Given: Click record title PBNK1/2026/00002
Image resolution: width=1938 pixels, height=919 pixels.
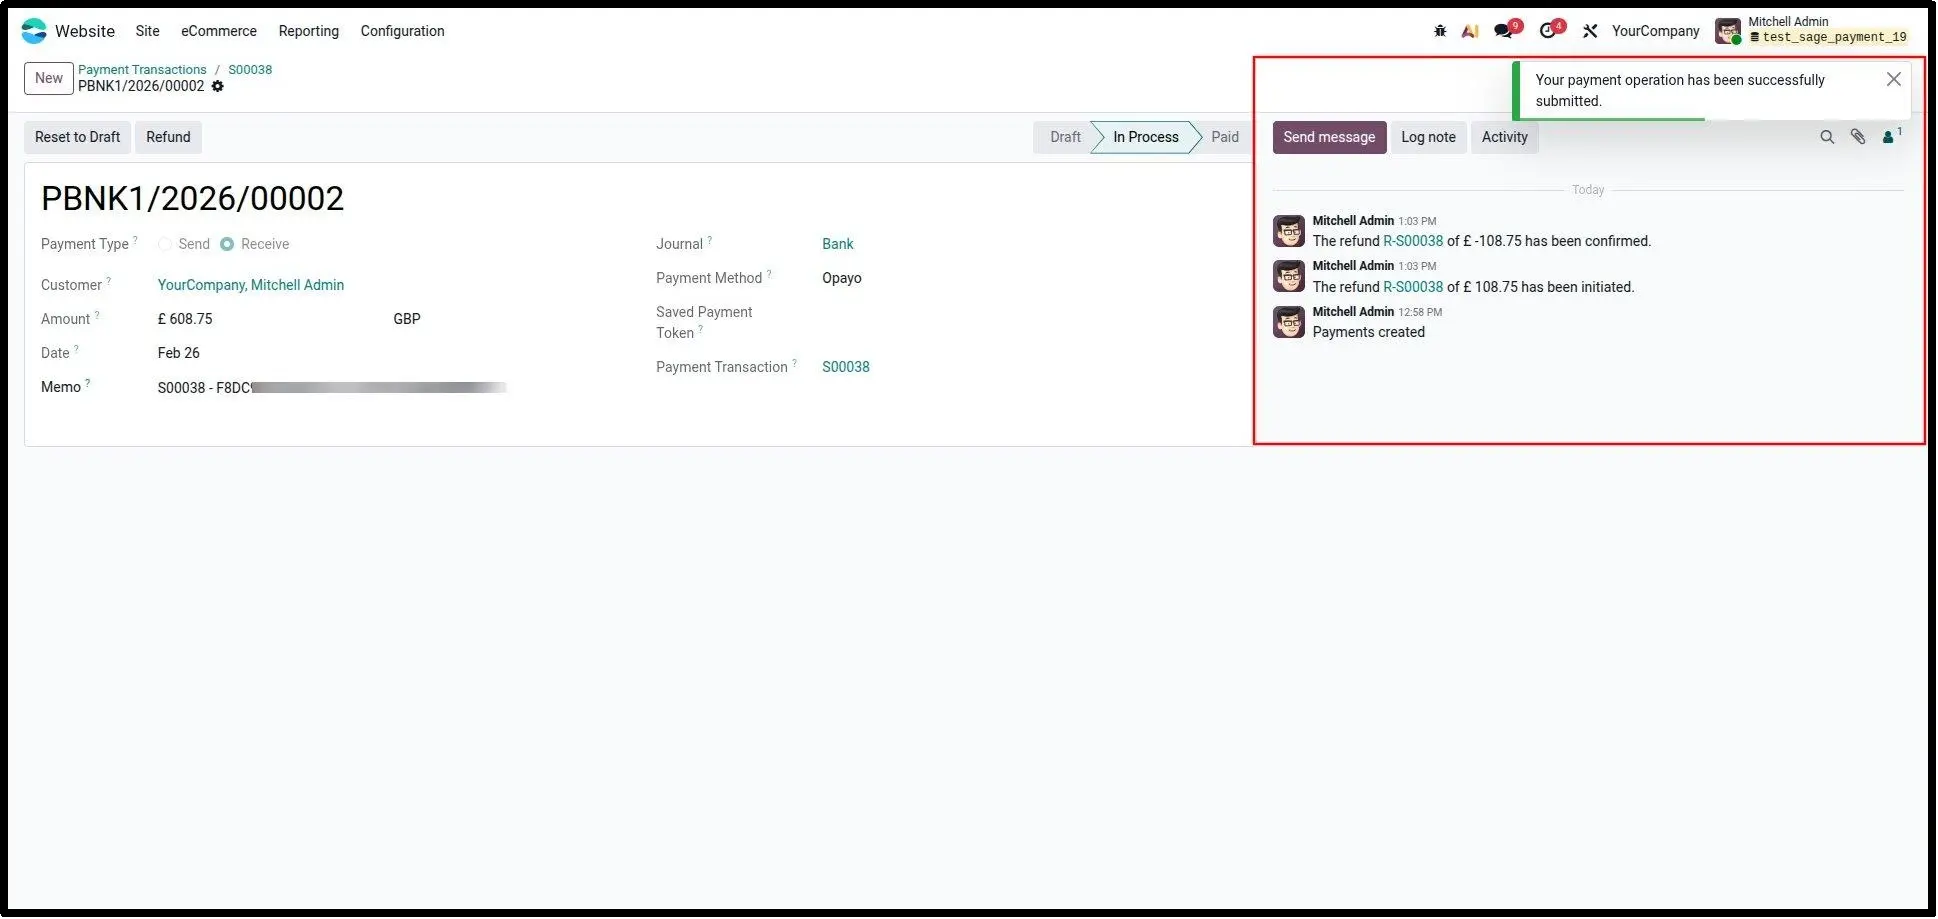Looking at the screenshot, I should [193, 199].
